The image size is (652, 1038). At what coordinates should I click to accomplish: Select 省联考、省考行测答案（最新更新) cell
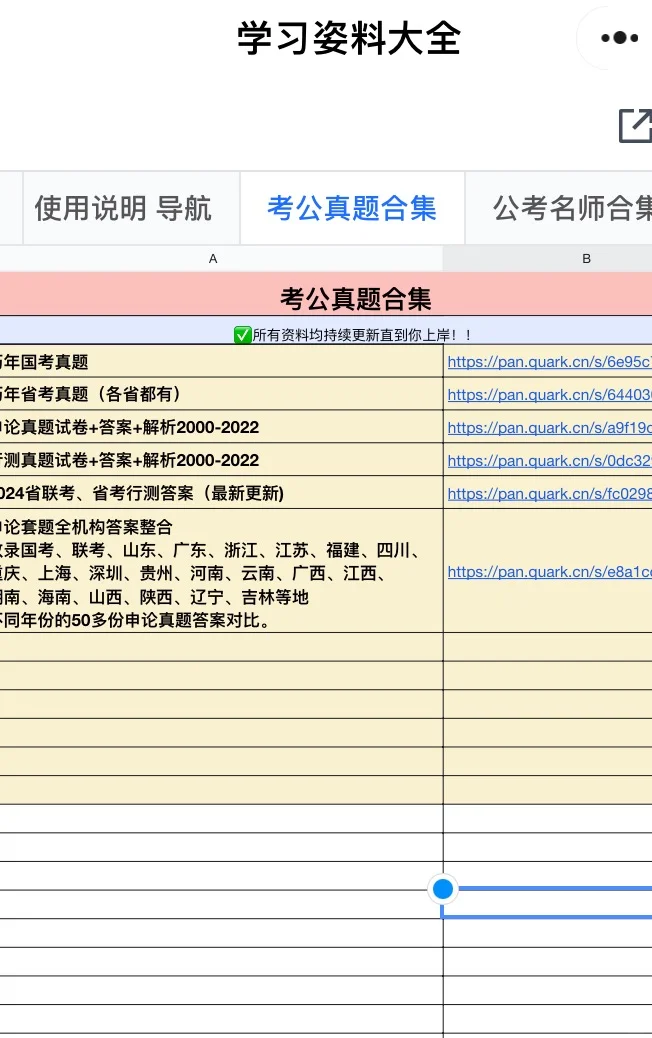[x=221, y=493]
